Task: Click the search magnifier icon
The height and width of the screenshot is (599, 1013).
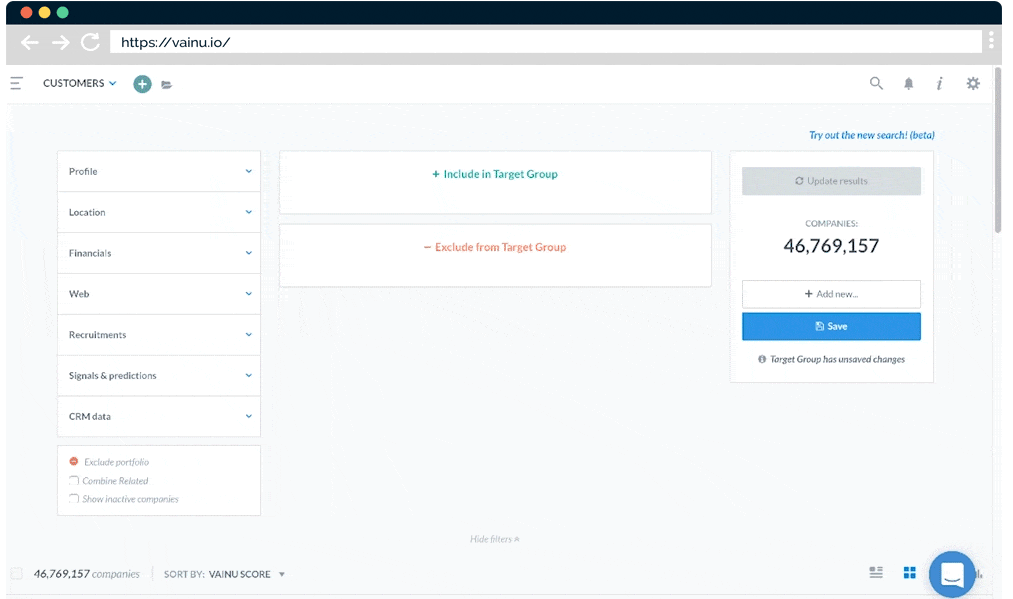Action: [x=876, y=84]
